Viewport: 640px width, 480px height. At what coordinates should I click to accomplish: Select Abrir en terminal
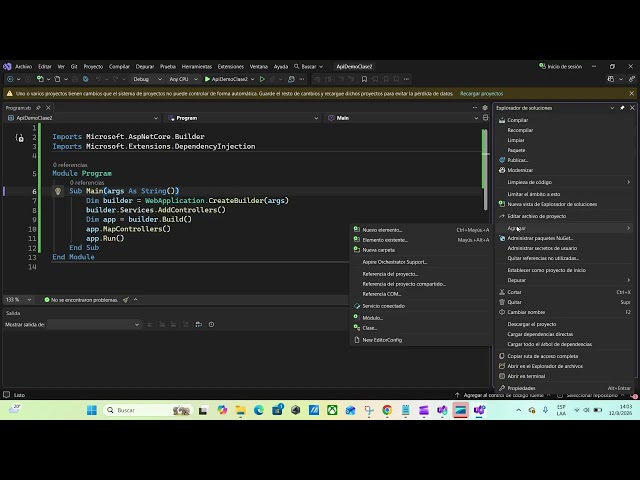point(565,376)
